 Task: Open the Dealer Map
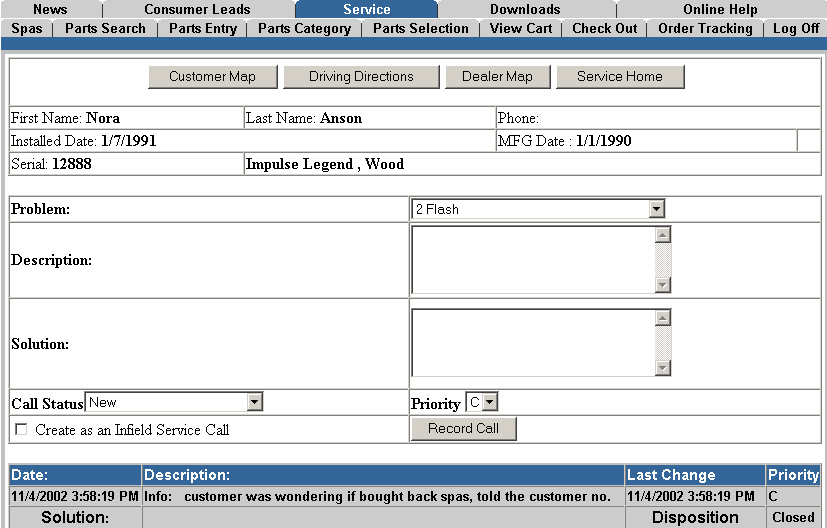pyautogui.click(x=497, y=77)
